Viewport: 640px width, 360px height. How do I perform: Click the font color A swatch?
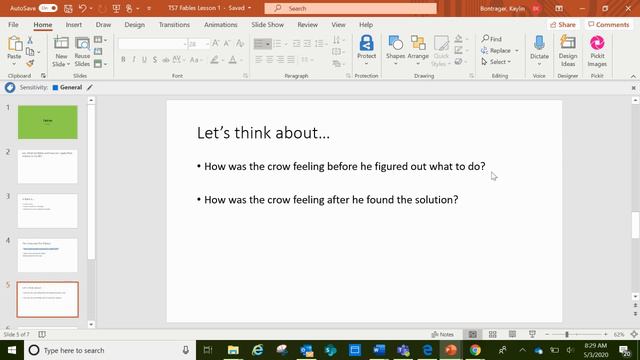(x=233, y=60)
